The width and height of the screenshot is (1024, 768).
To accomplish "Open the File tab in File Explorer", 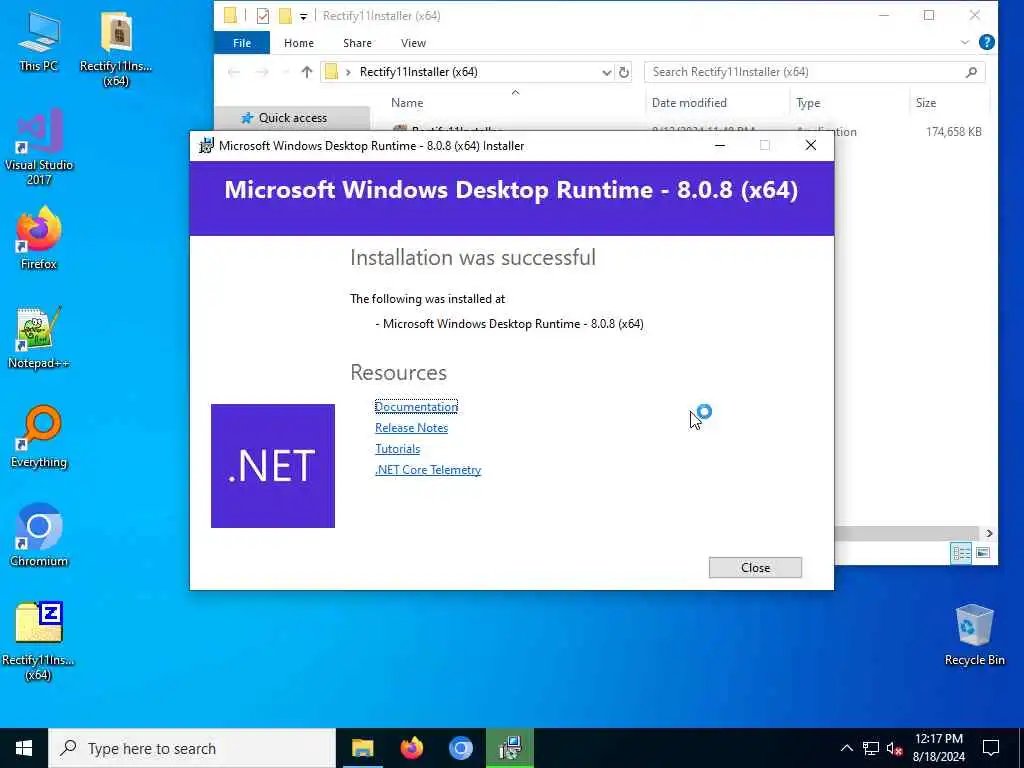I will tap(242, 43).
